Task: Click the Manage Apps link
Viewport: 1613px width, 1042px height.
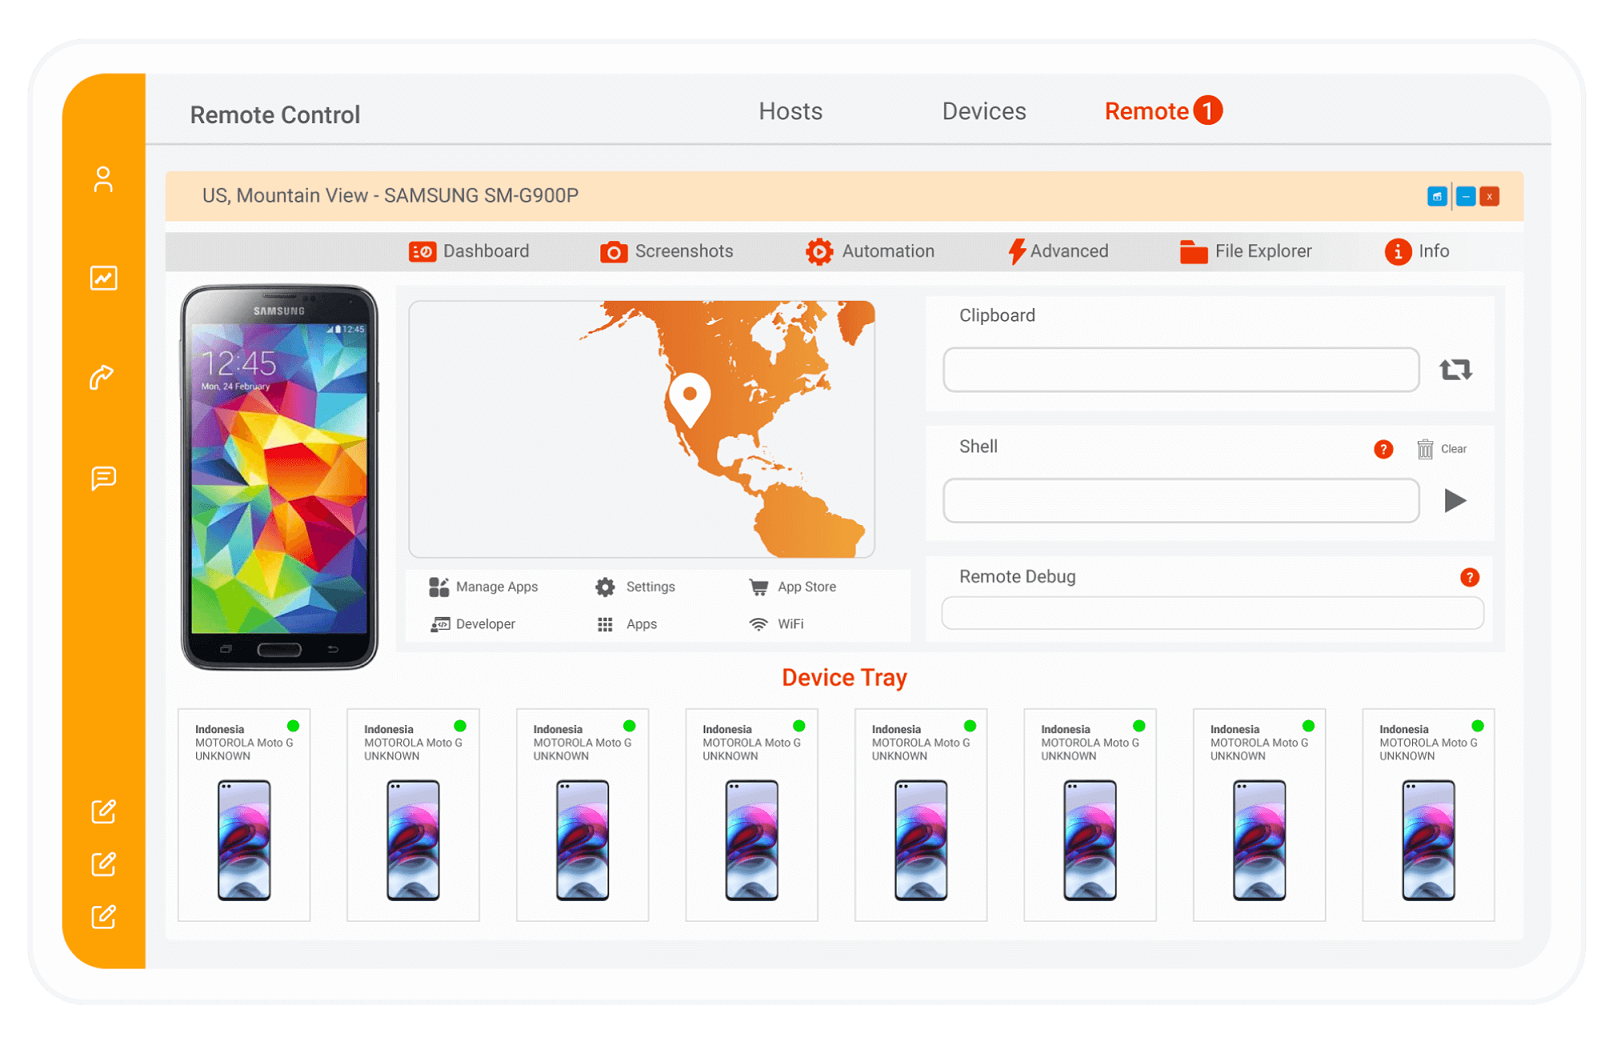Action: pyautogui.click(x=484, y=587)
